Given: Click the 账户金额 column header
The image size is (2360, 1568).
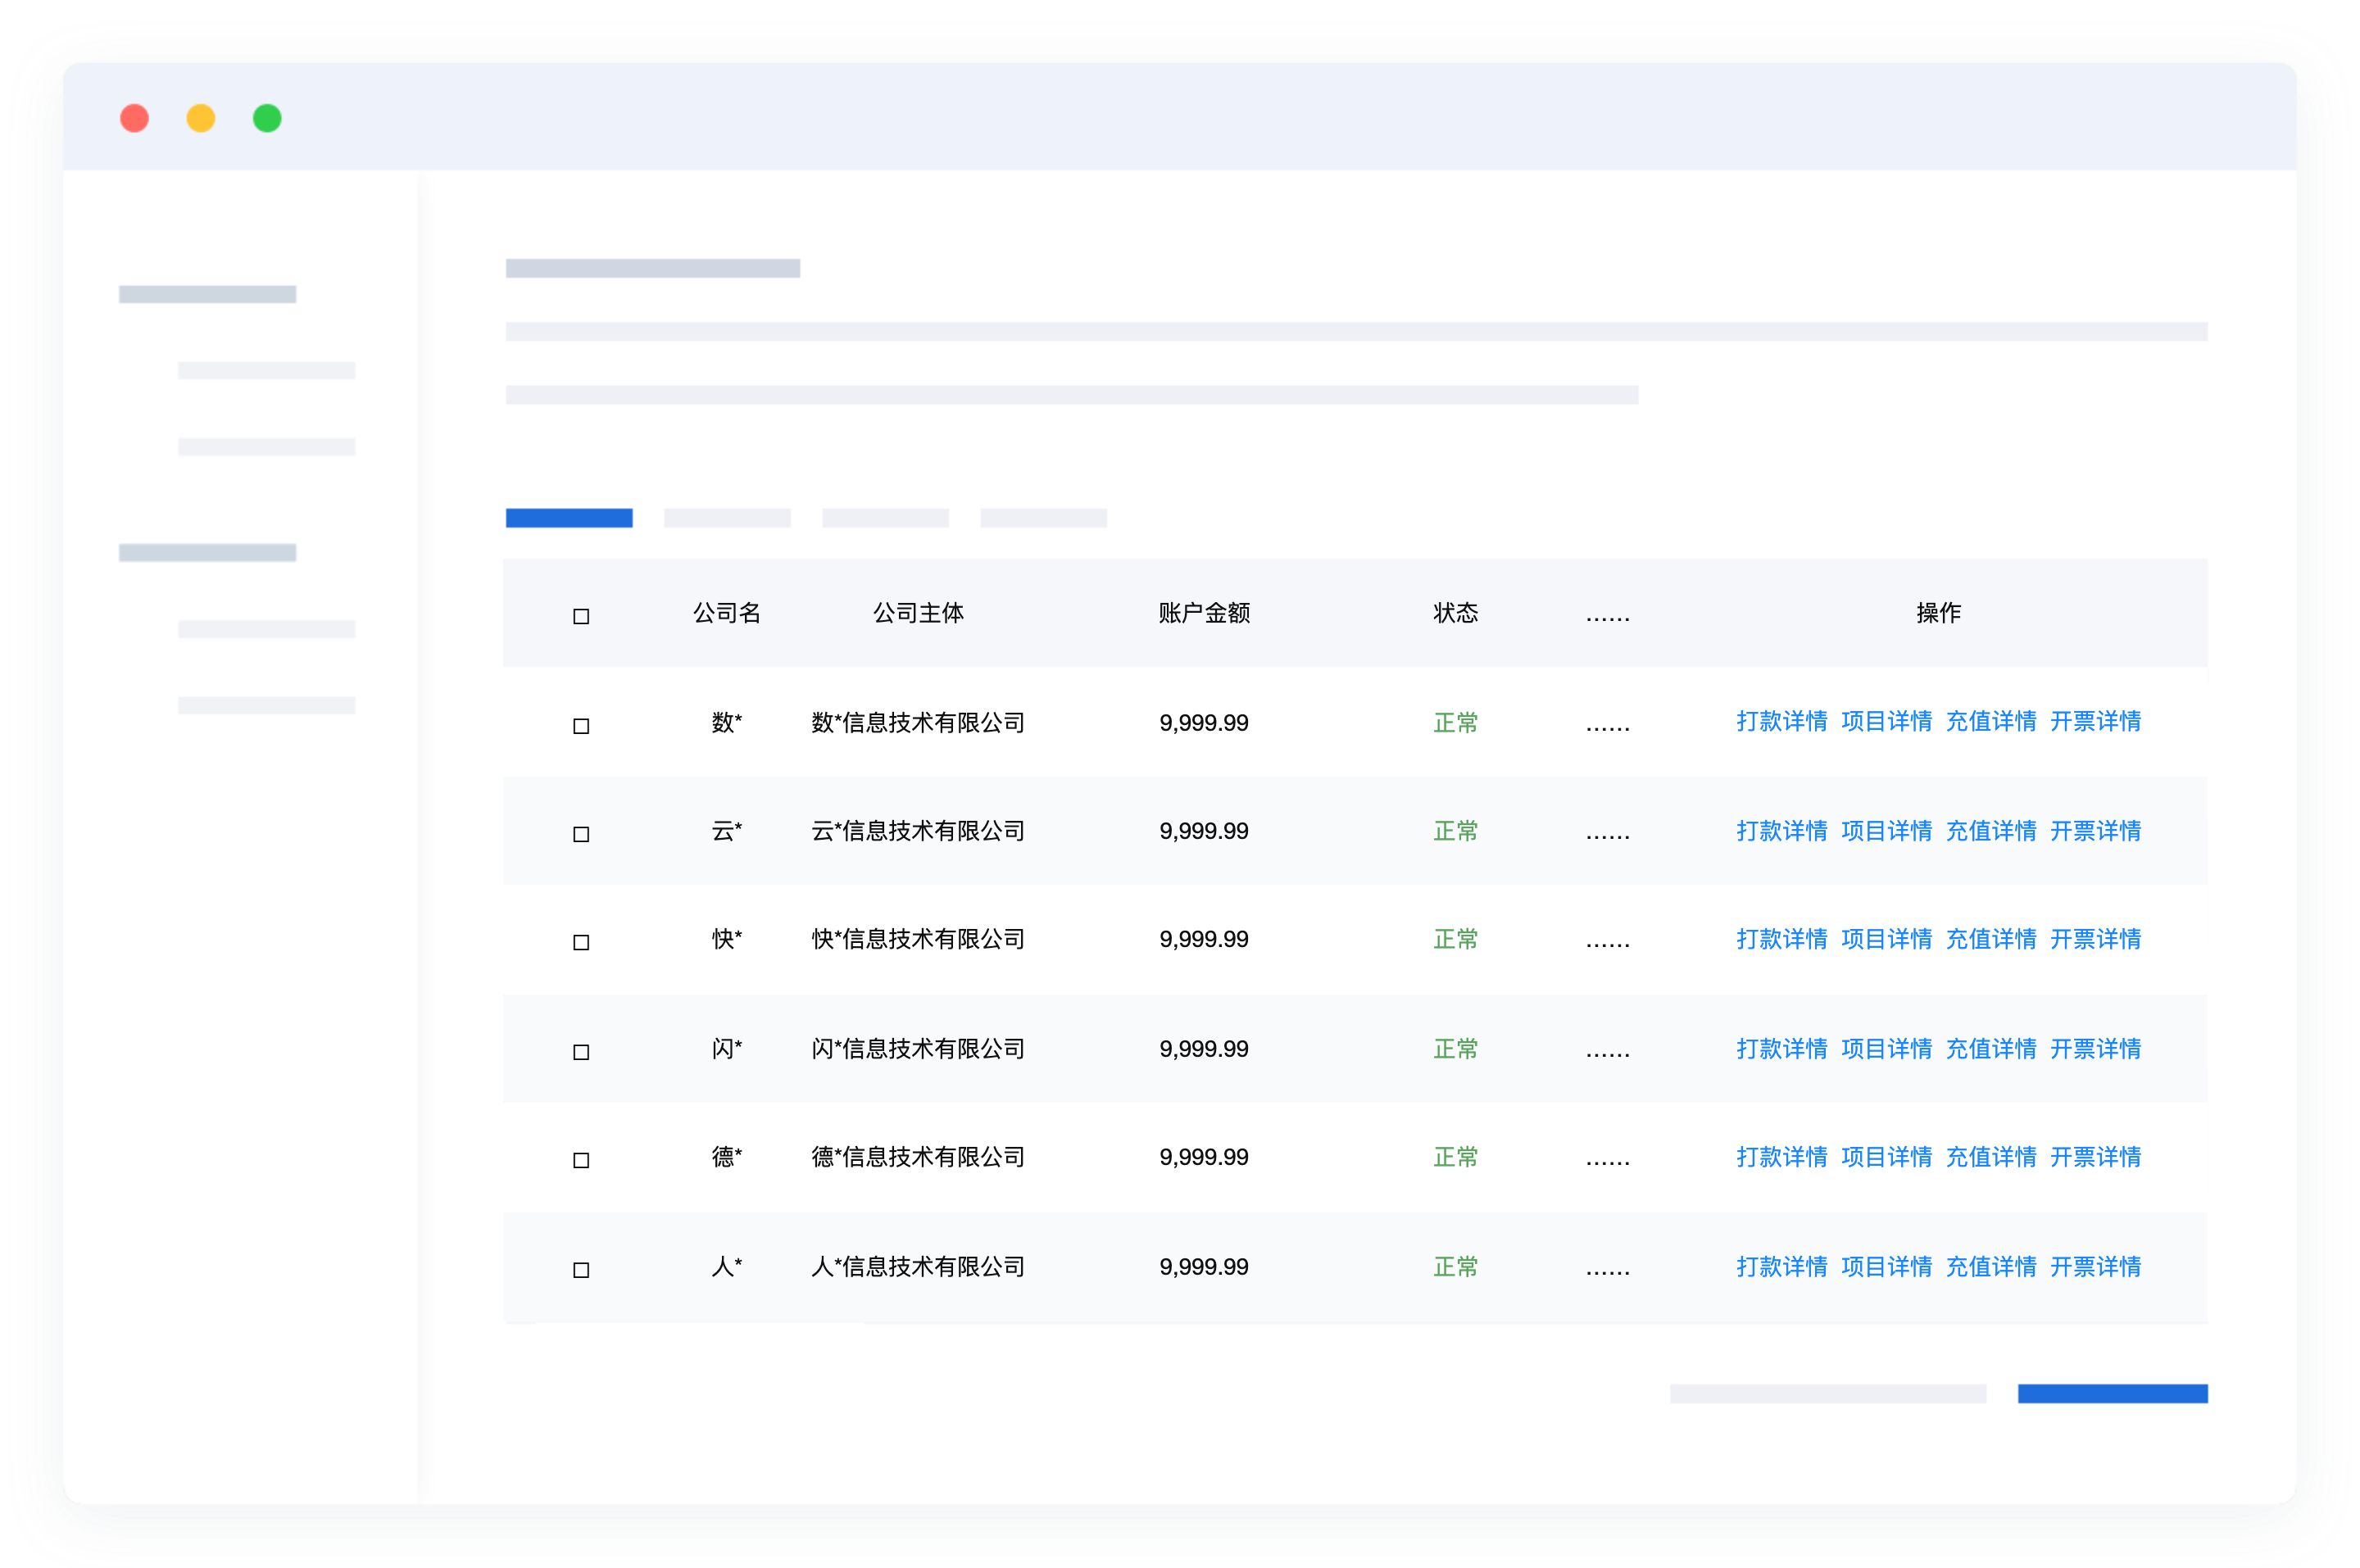Looking at the screenshot, I should (x=1204, y=613).
